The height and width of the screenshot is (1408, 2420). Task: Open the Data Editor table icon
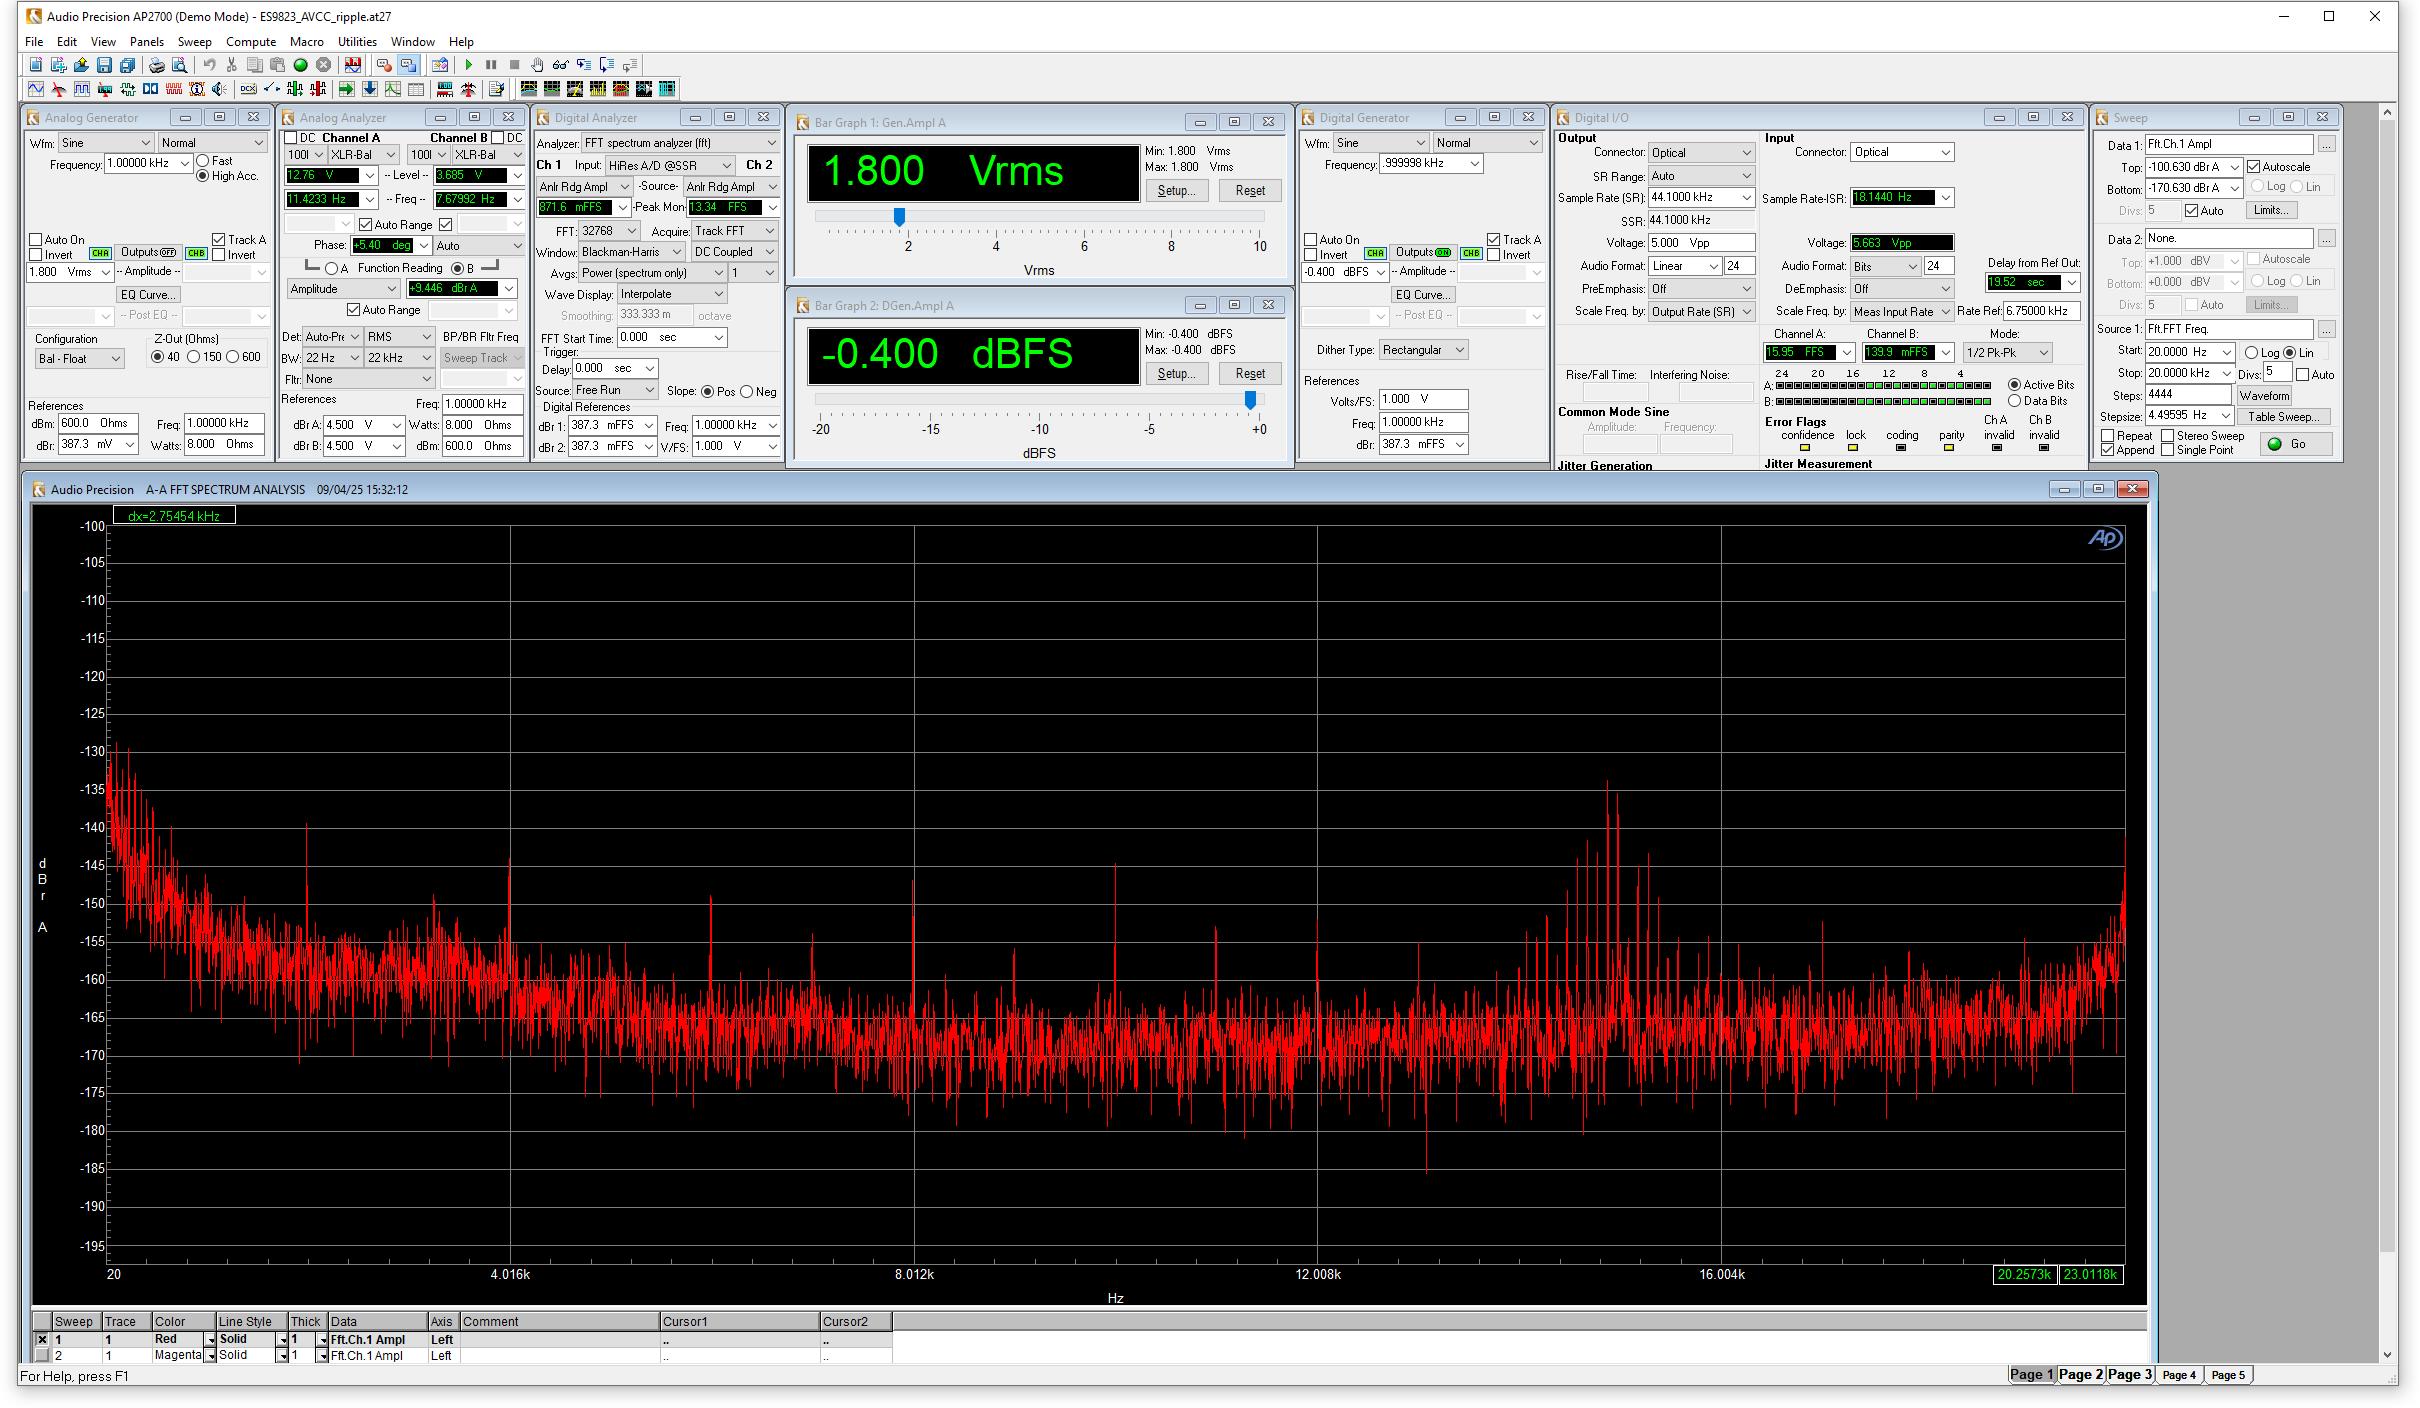[x=415, y=89]
